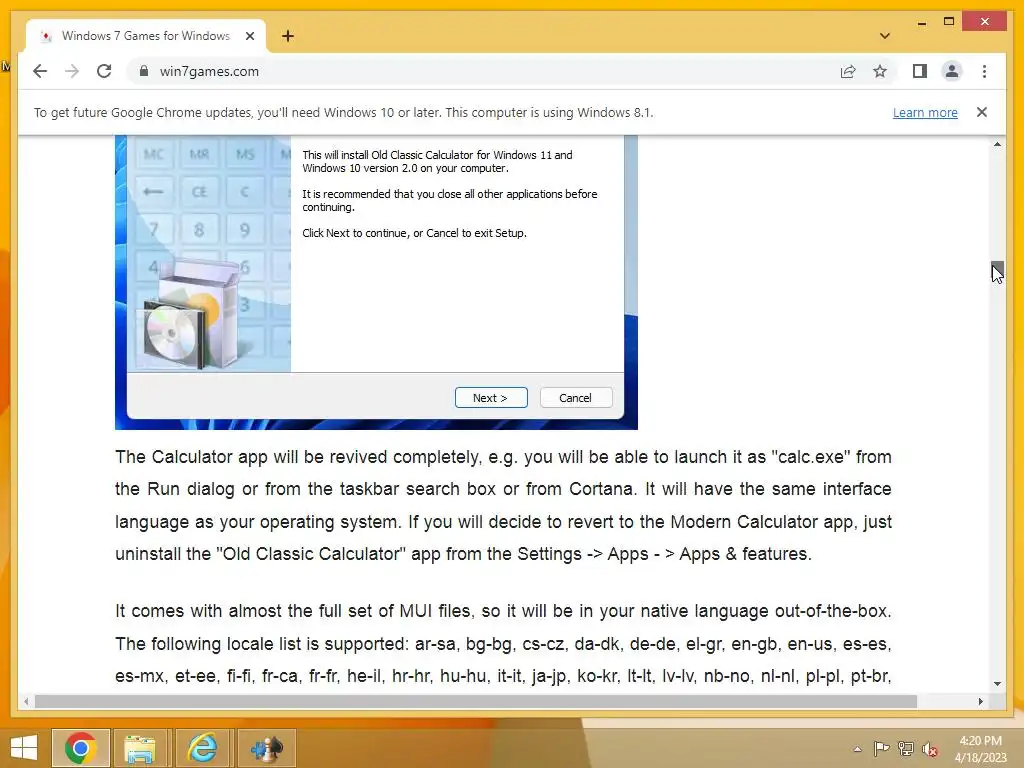
Task: Maximize the Chrome window
Action: click(949, 22)
